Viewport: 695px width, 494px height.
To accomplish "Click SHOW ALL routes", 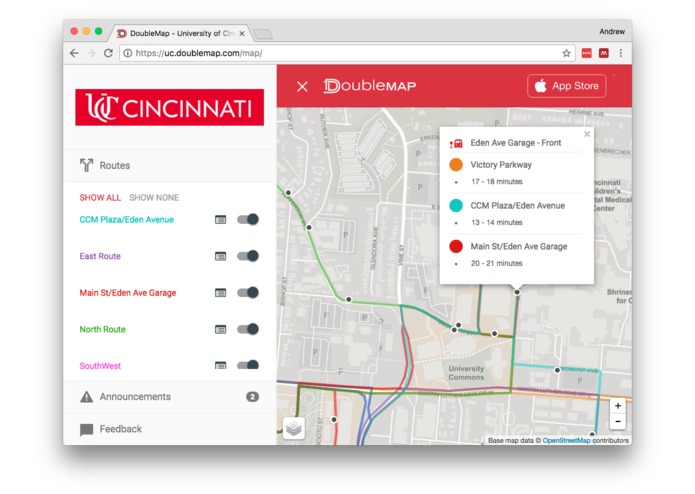I will [x=100, y=198].
